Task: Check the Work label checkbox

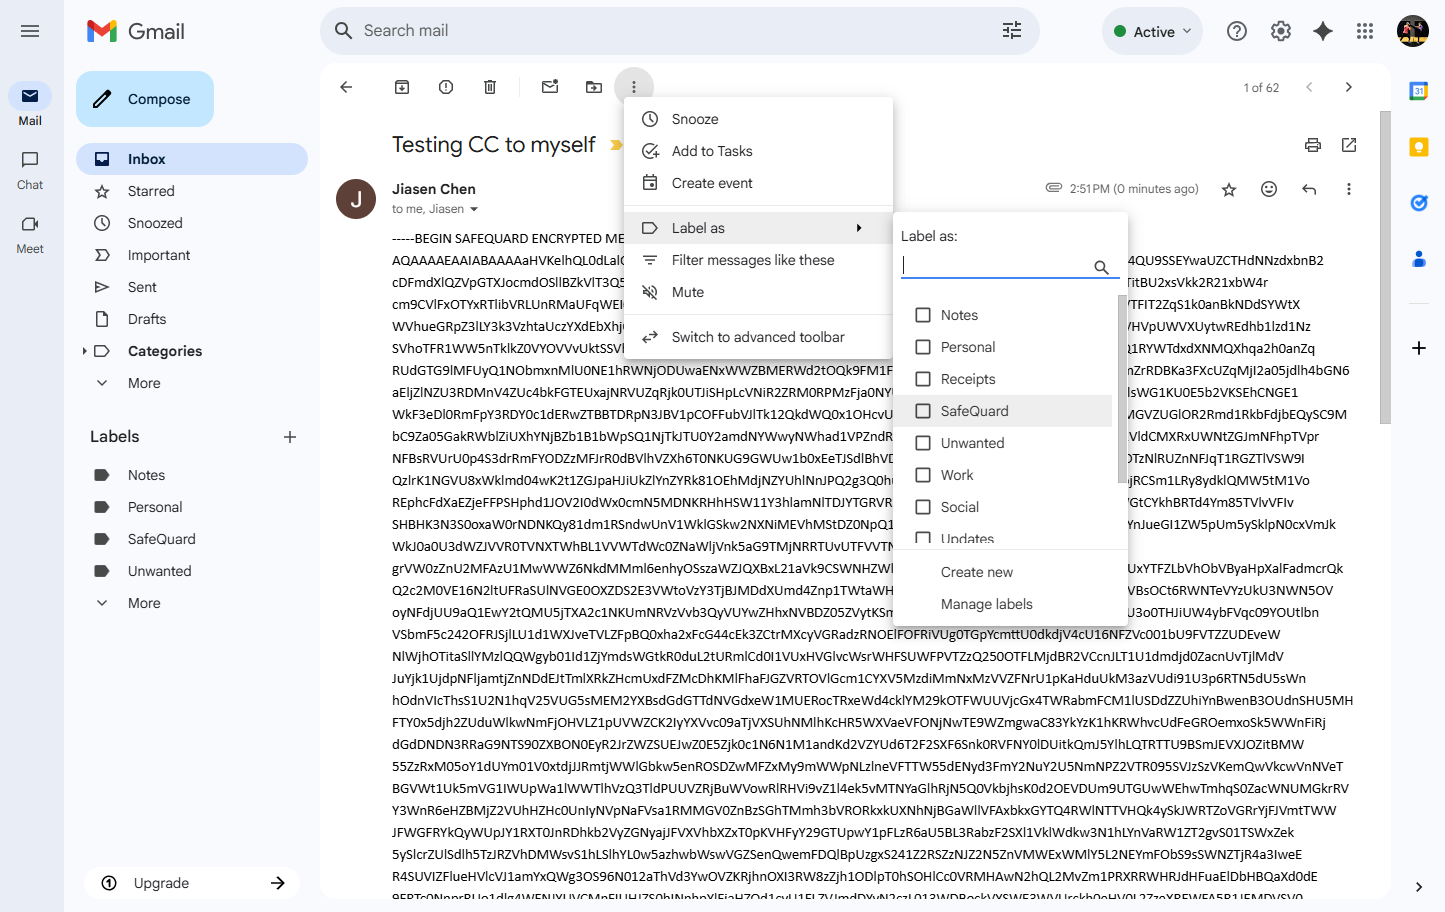Action: pos(923,475)
